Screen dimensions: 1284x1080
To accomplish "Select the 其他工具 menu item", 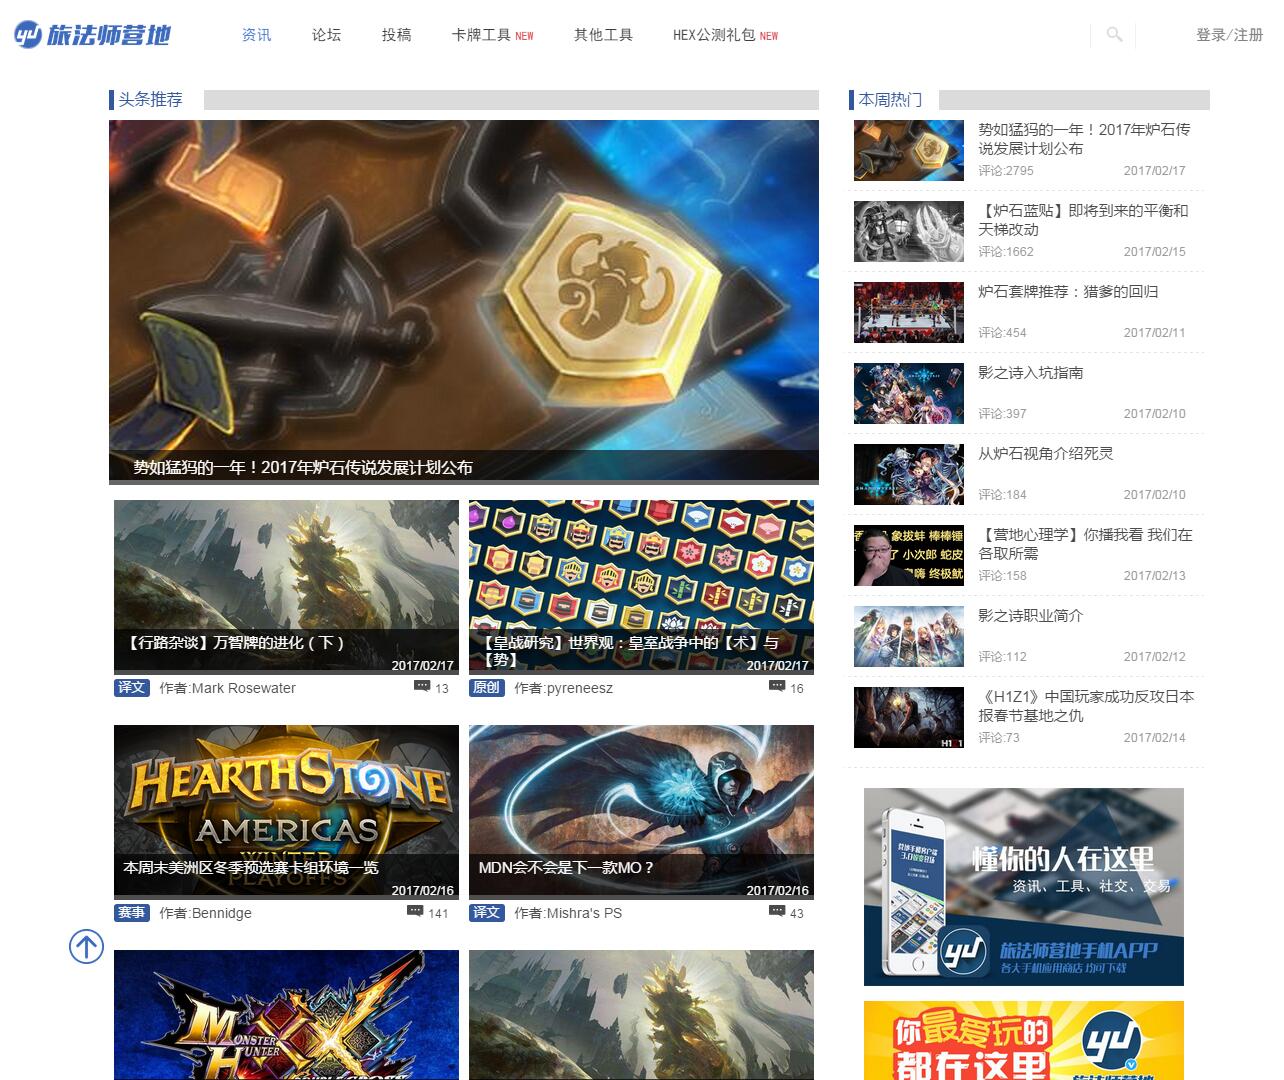I will [x=603, y=35].
